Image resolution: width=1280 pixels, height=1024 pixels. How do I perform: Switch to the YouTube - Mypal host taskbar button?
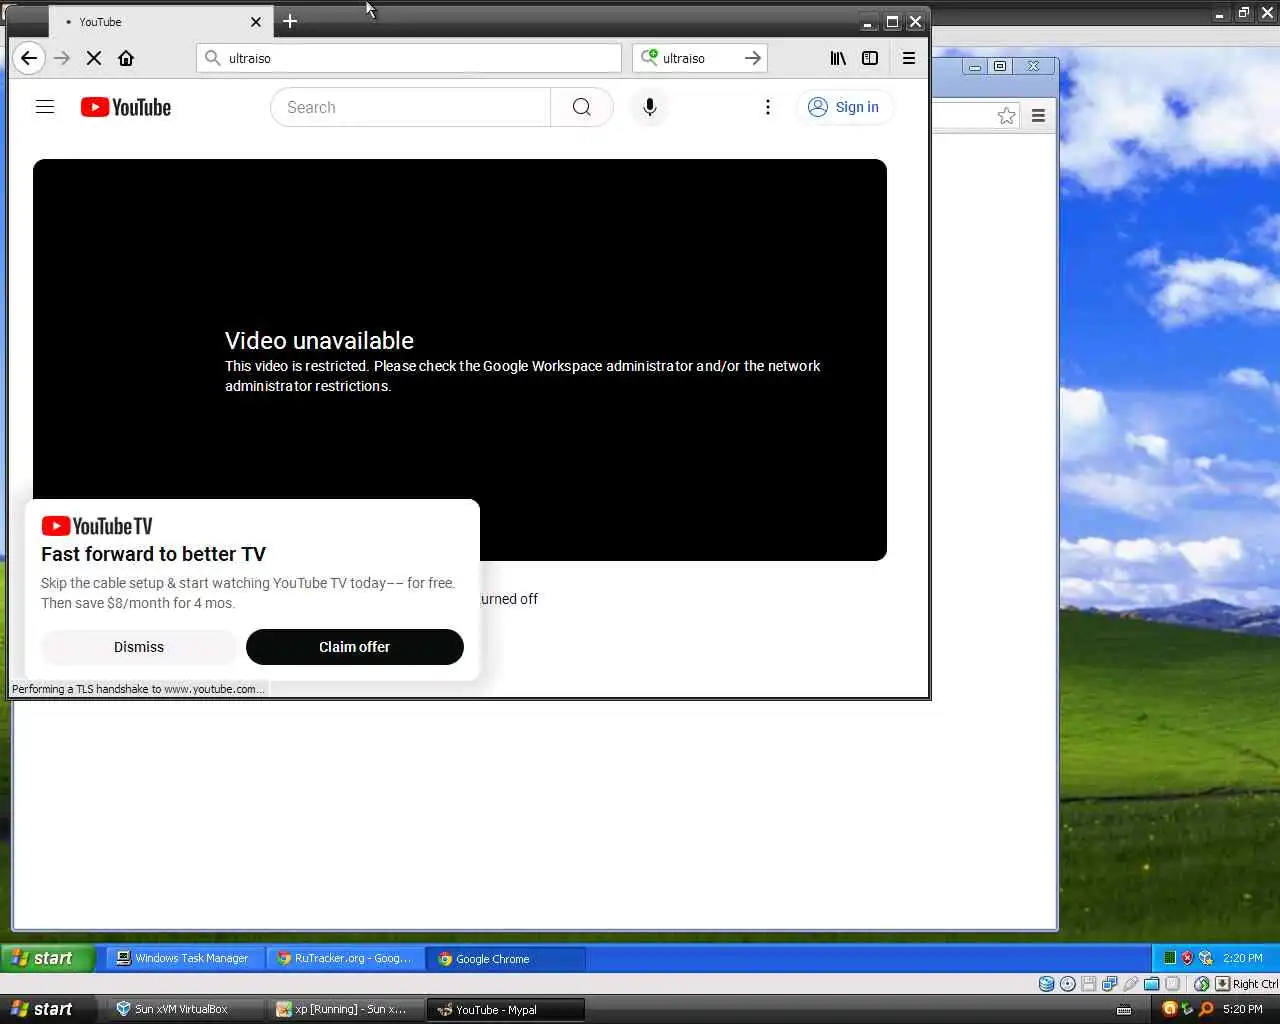[x=506, y=1009]
